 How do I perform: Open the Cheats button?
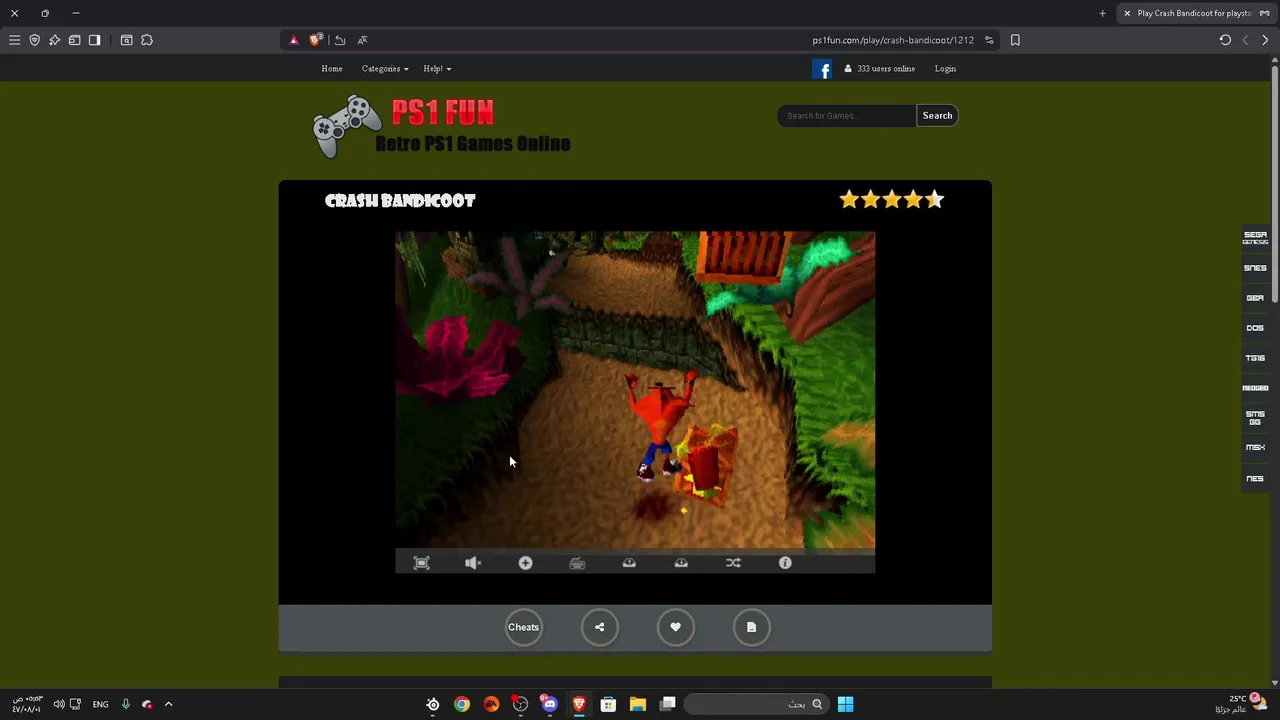(x=523, y=627)
